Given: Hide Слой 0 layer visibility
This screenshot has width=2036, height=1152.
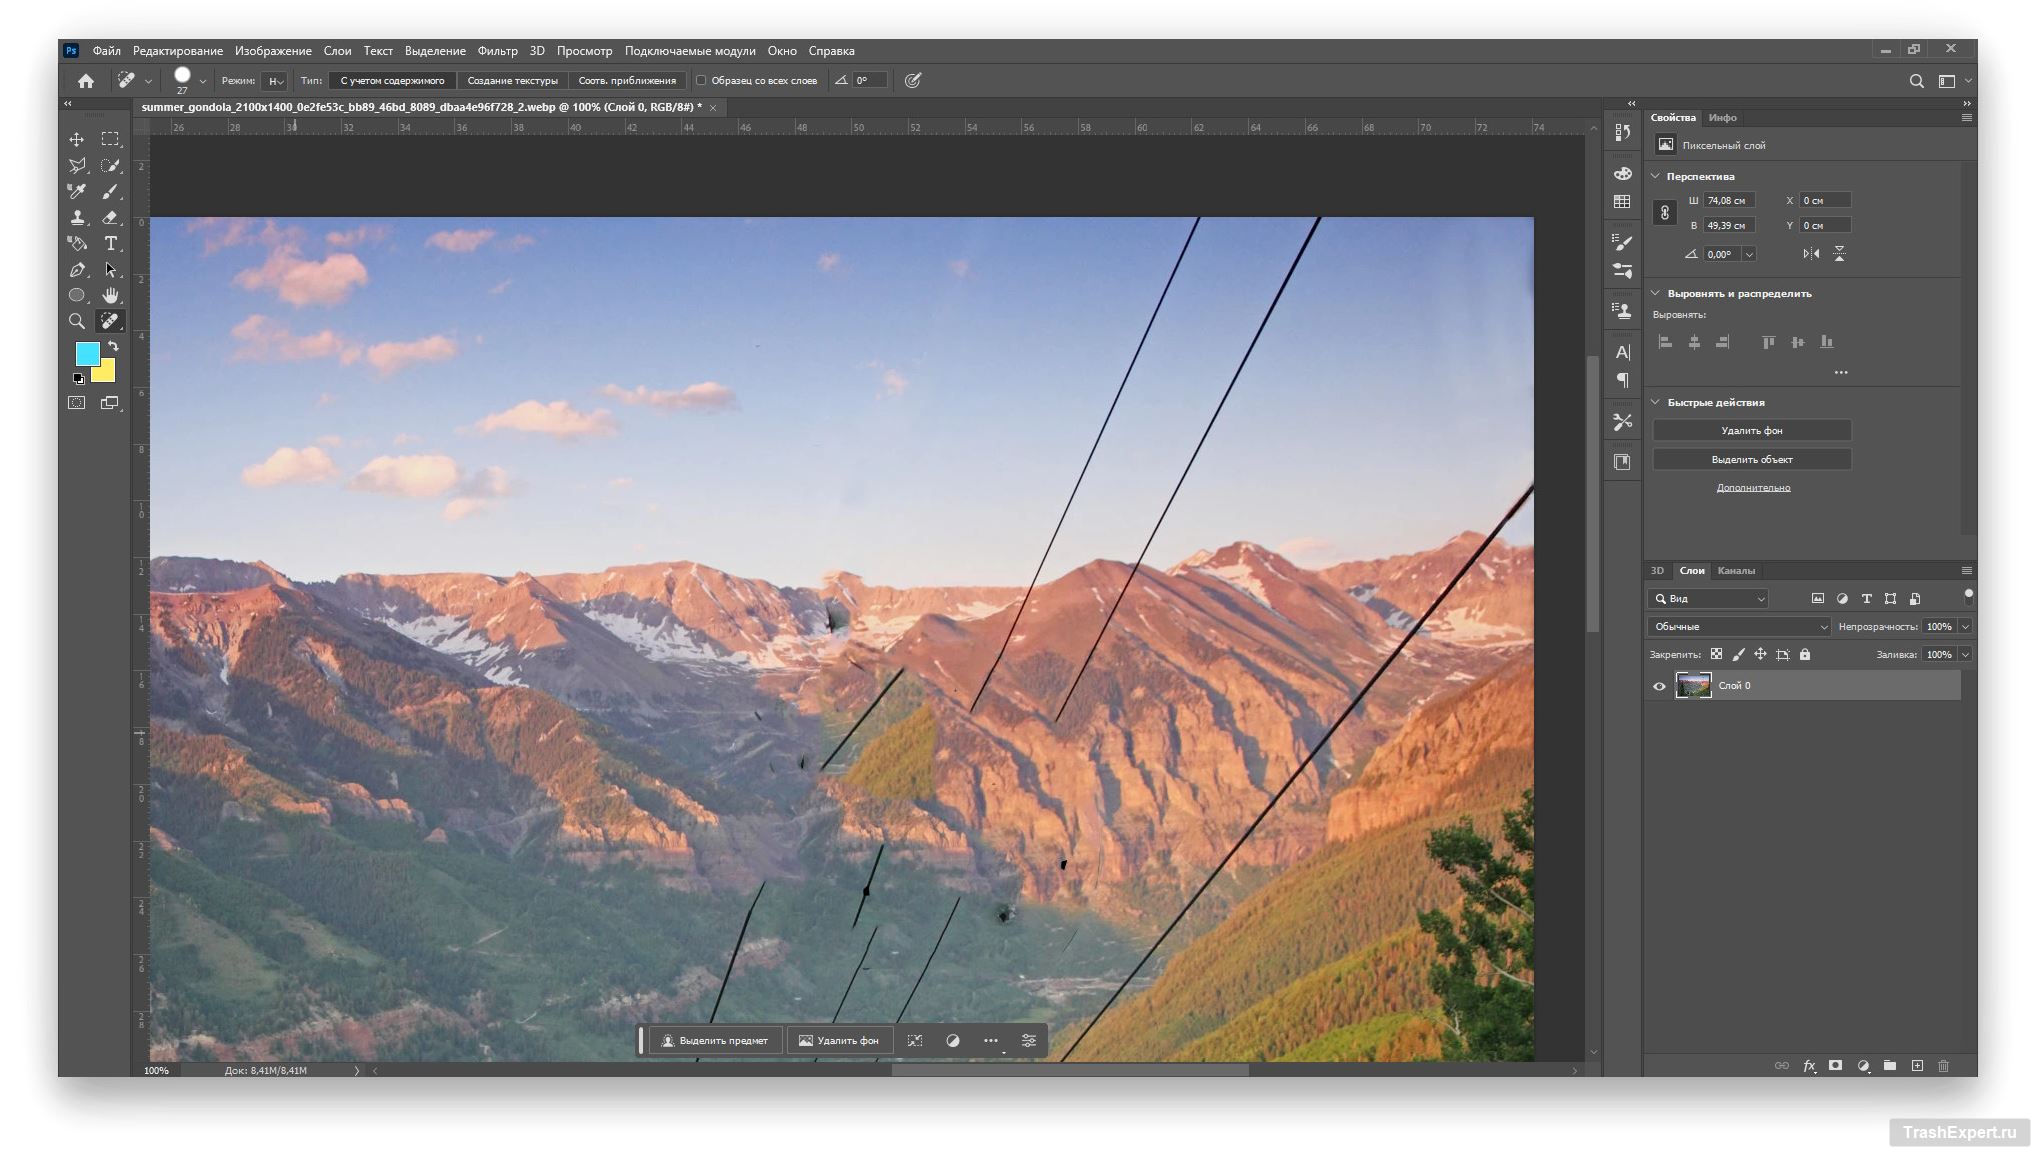Looking at the screenshot, I should [1659, 686].
